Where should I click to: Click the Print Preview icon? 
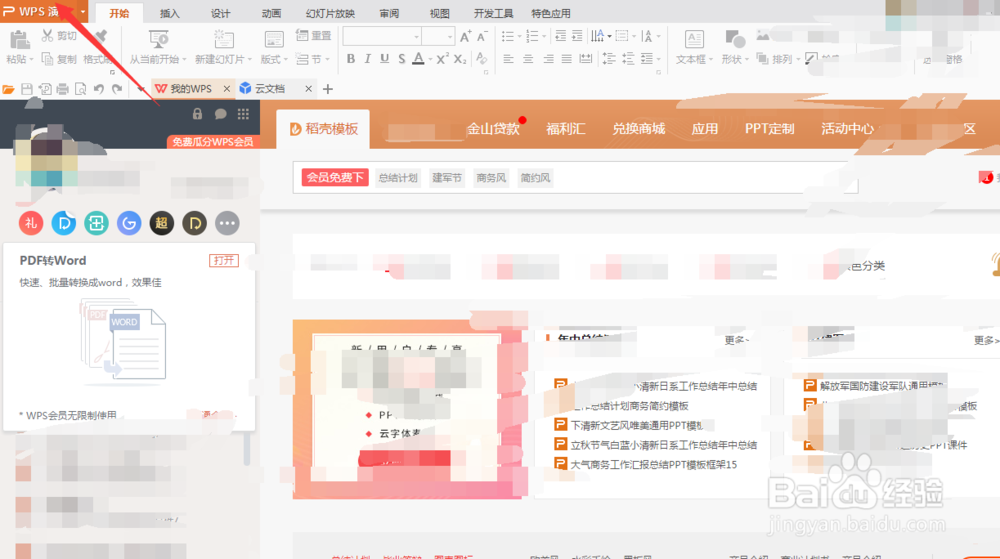[x=80, y=89]
